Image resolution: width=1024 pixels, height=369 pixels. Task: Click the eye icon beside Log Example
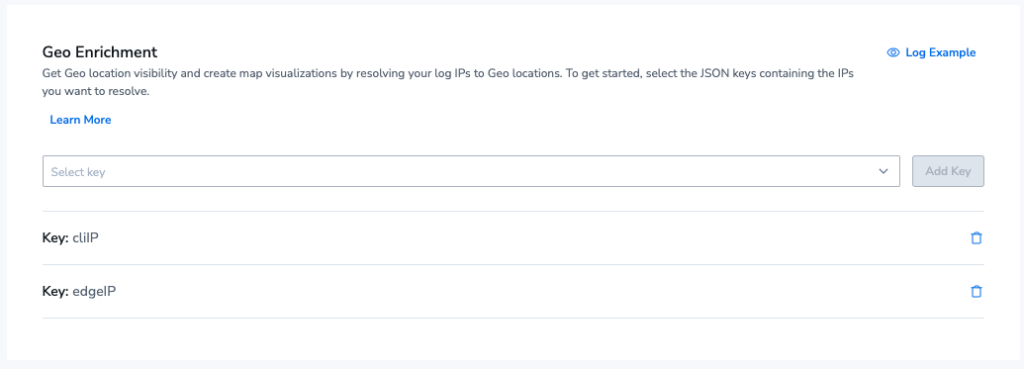point(893,53)
